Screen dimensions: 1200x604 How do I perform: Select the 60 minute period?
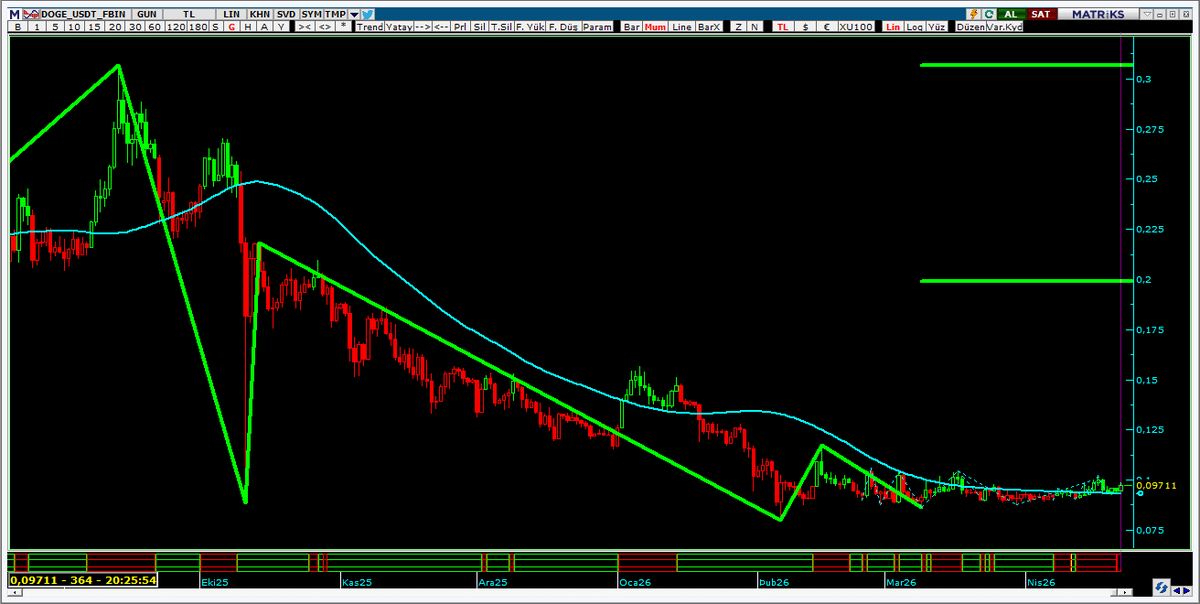(x=154, y=27)
